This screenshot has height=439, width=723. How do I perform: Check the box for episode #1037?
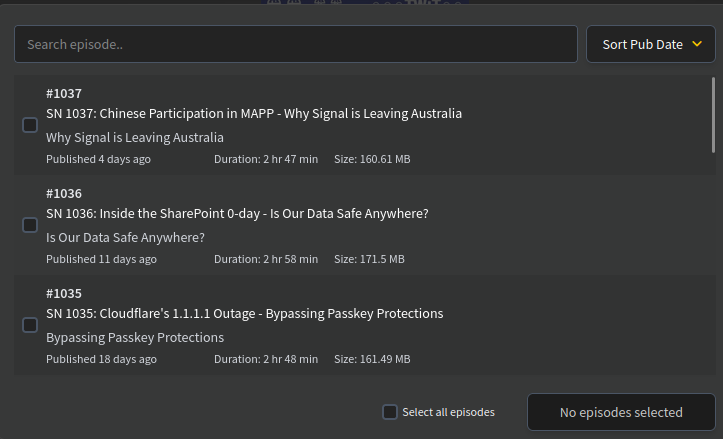30,125
